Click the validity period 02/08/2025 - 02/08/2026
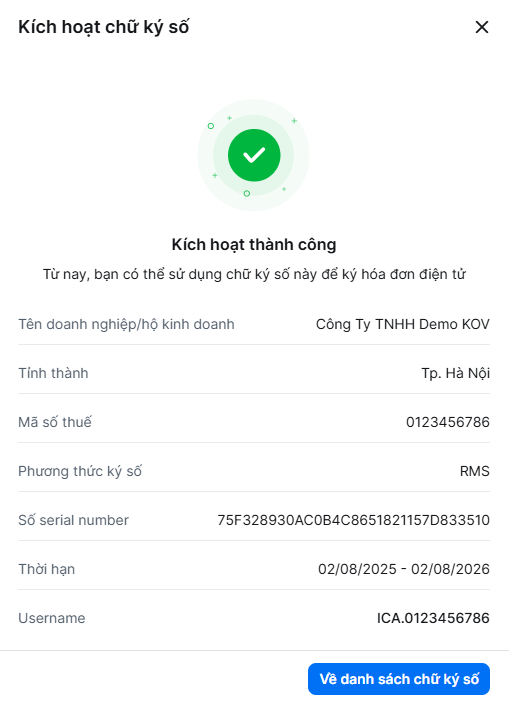Screen dimensions: 509x701 (404, 569)
